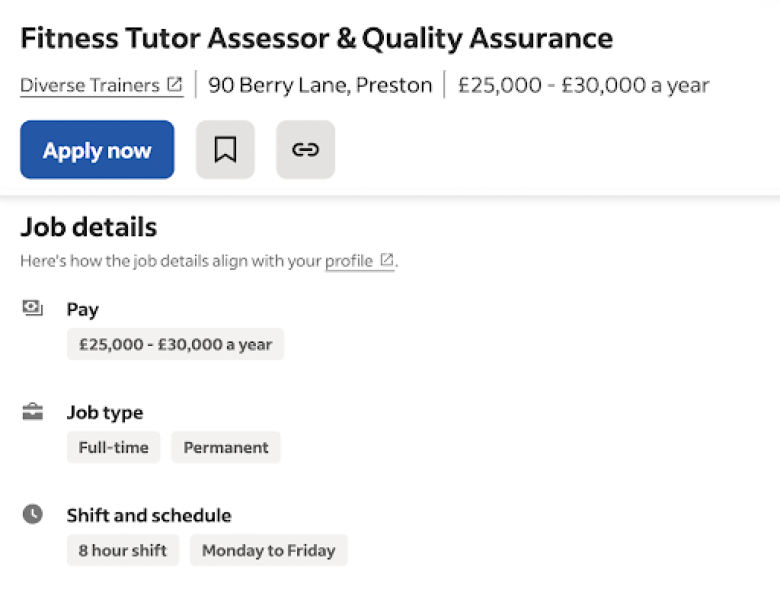Select the Permanent tag

point(226,447)
